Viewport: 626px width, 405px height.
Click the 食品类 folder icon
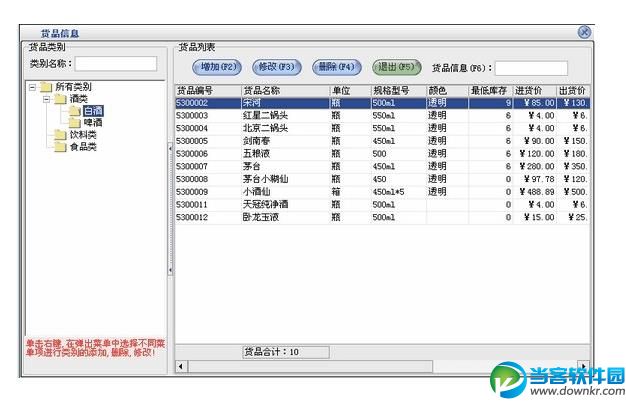click(60, 147)
